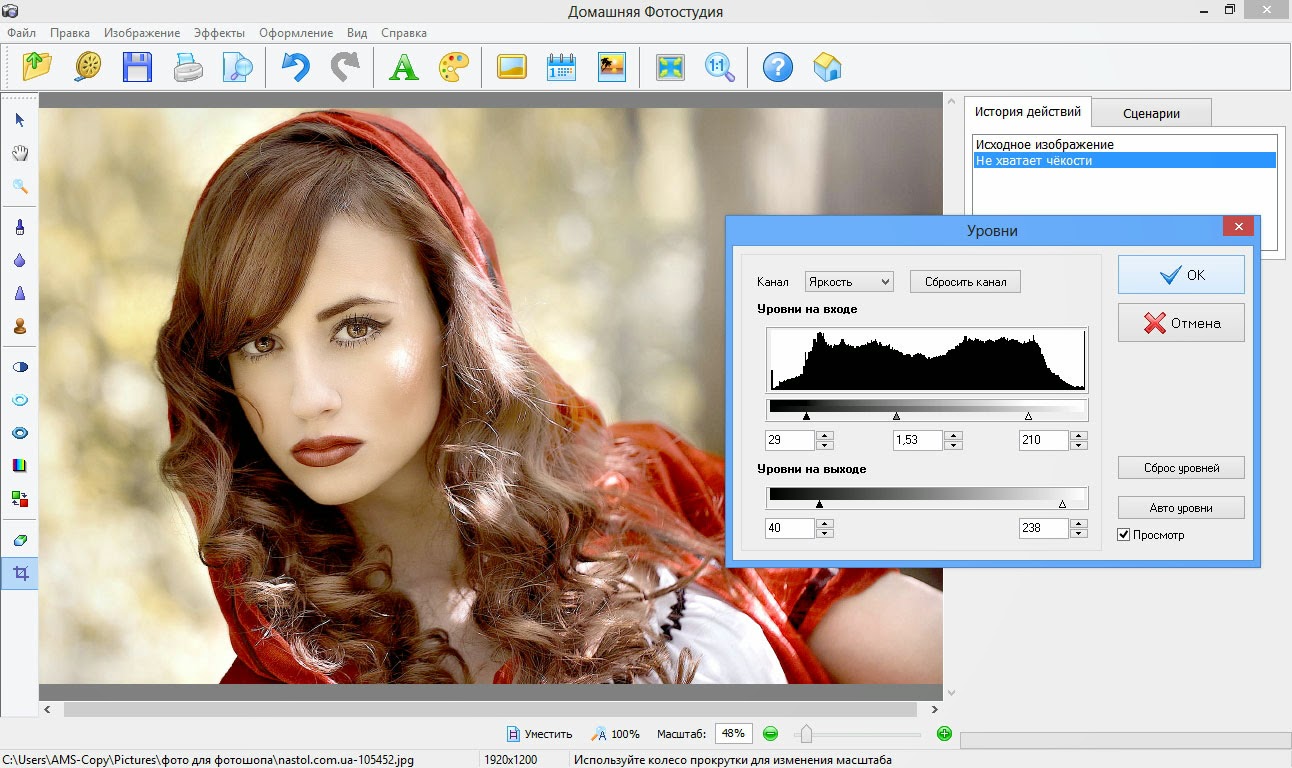Click the Save floppy disk icon

[x=137, y=67]
